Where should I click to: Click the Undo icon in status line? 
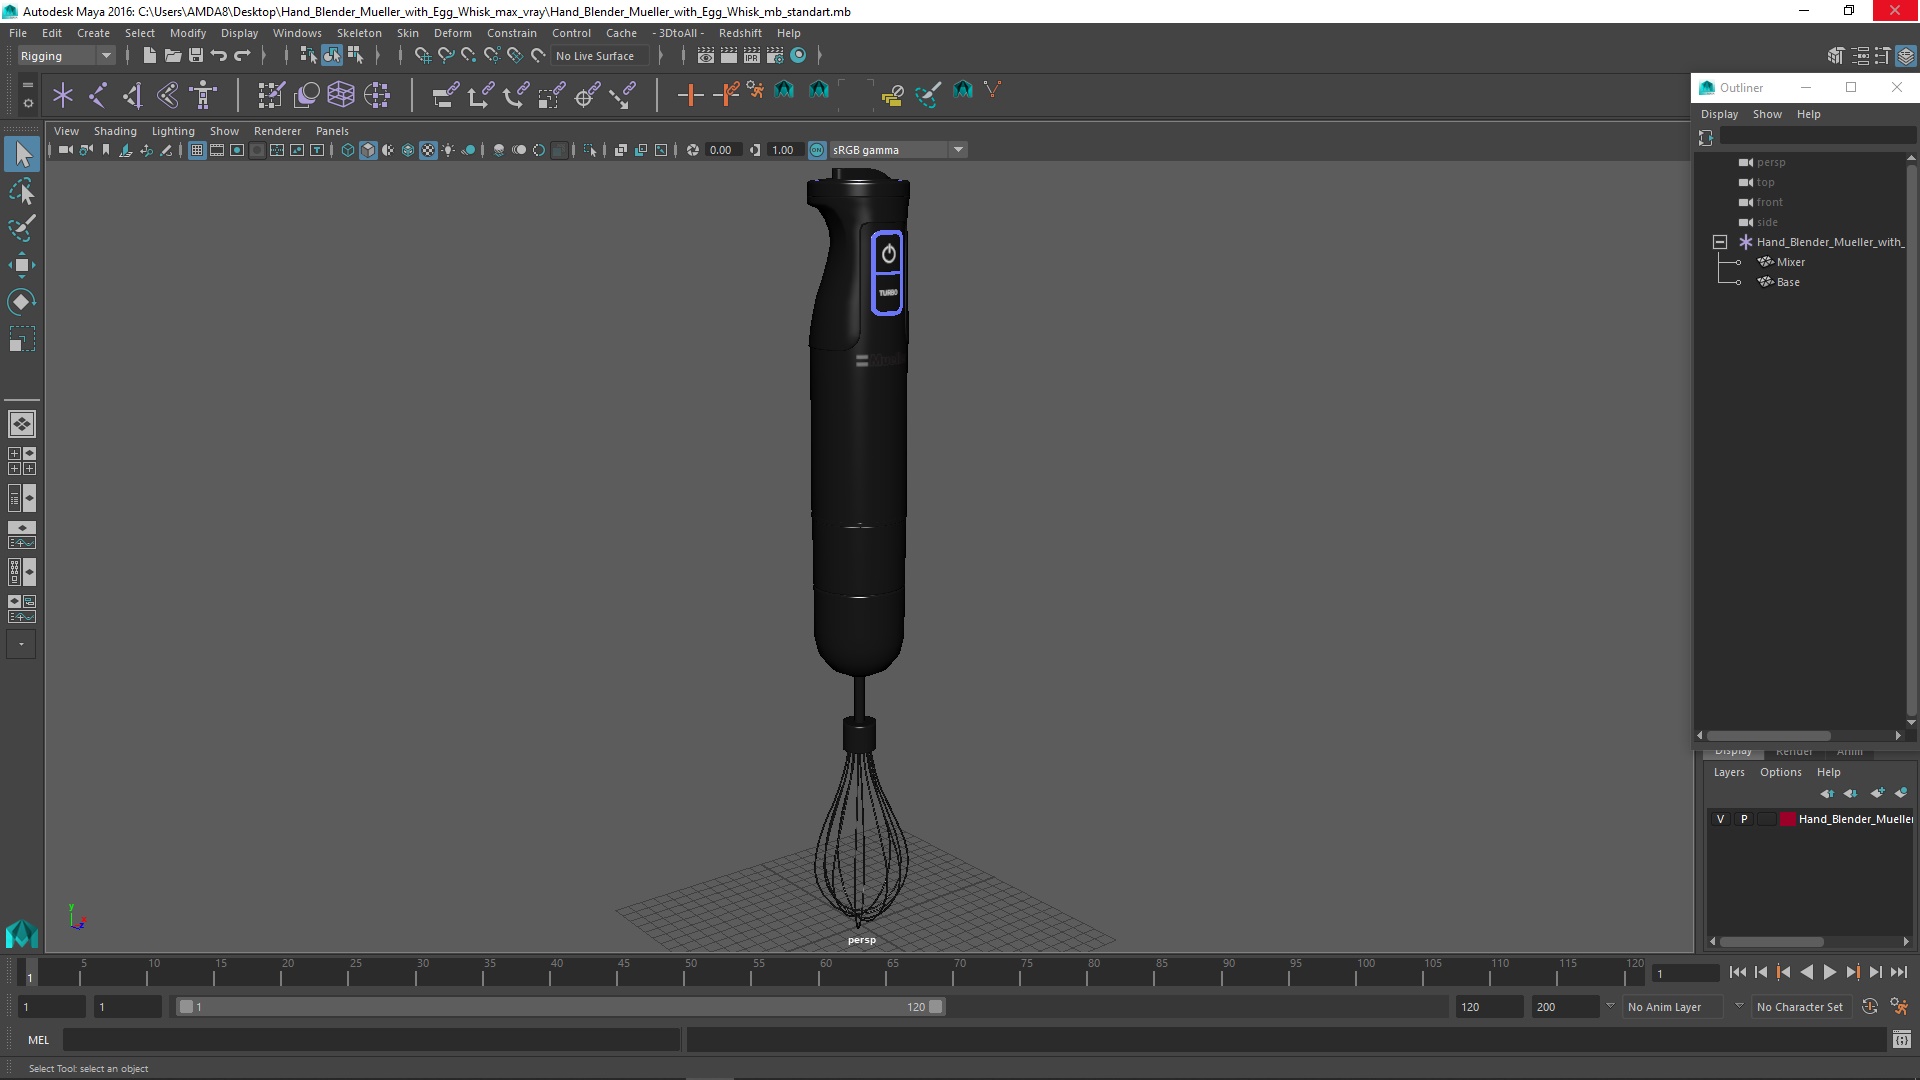tap(219, 56)
